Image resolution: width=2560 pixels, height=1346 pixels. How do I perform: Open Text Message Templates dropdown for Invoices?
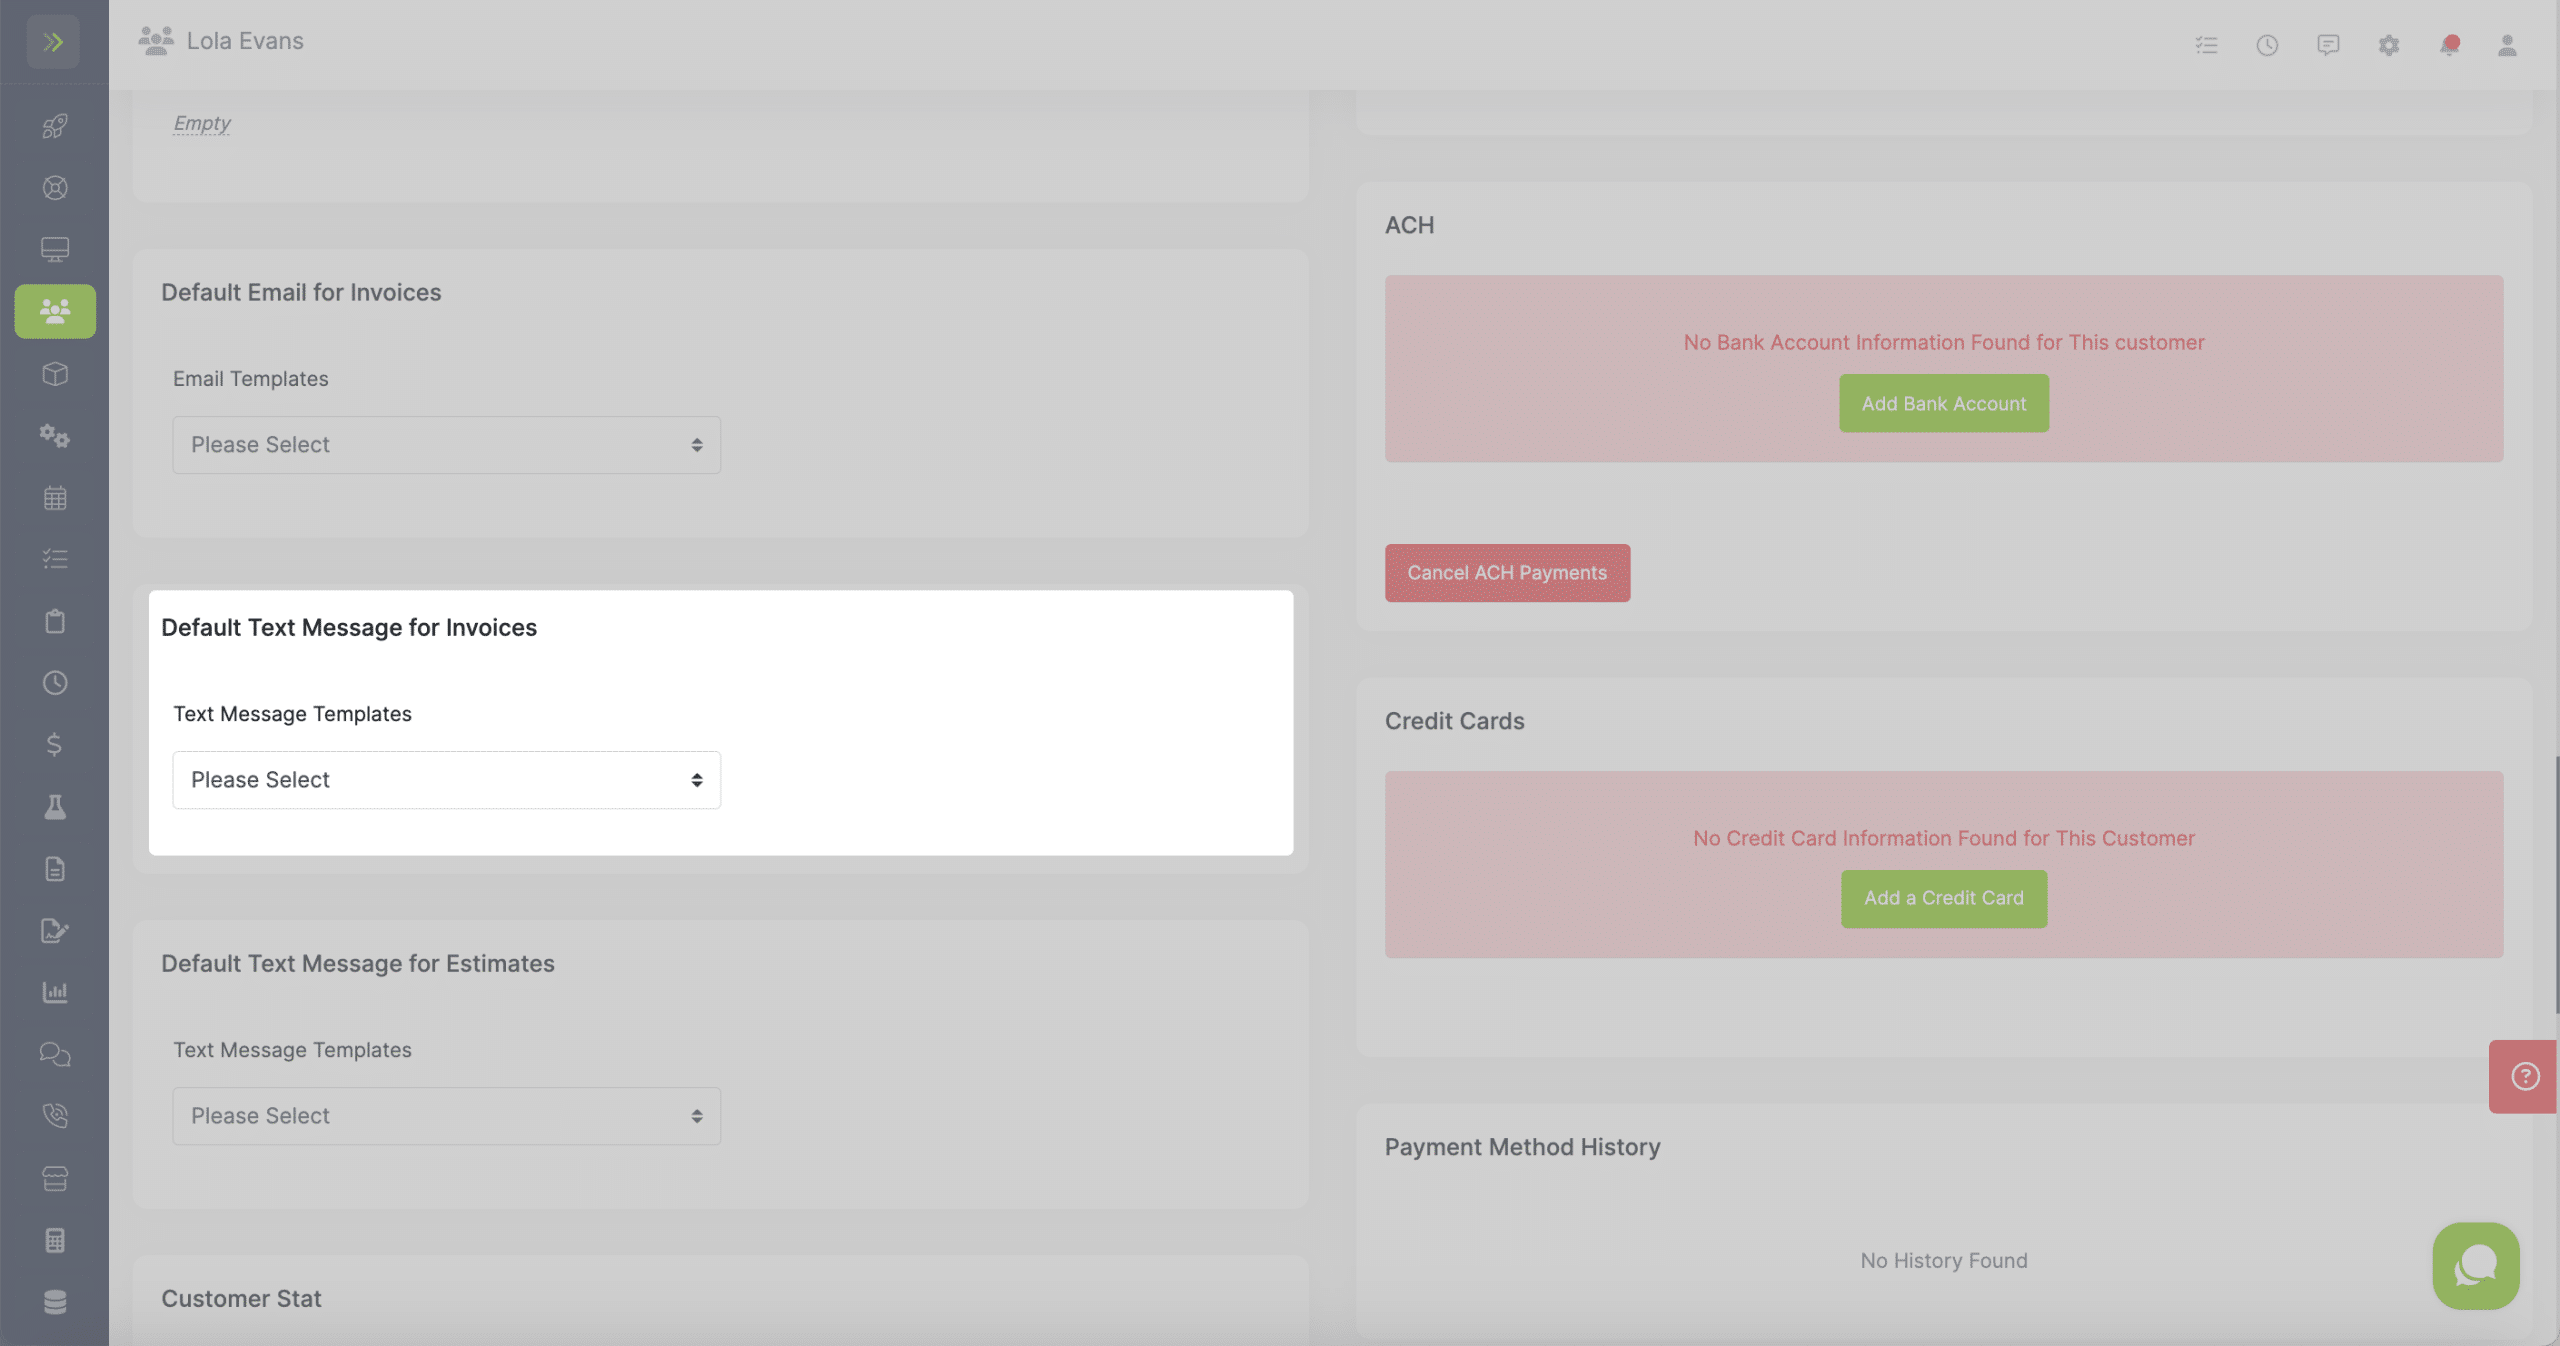(x=446, y=780)
